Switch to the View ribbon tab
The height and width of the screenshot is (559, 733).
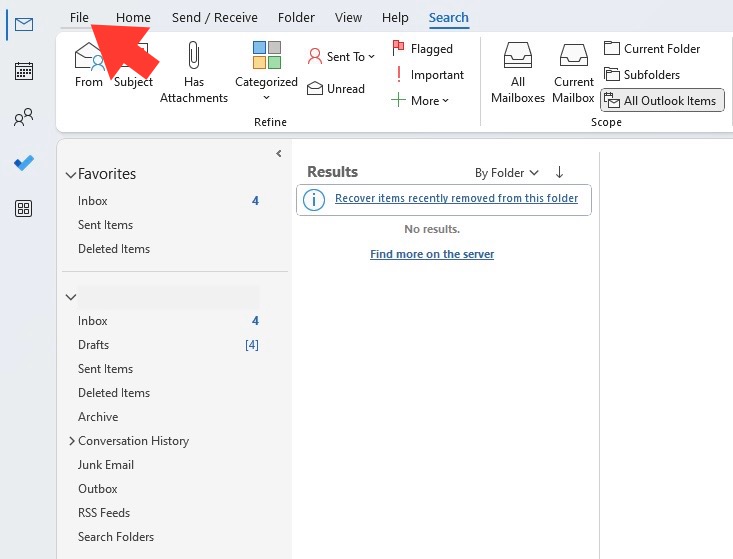click(x=348, y=17)
